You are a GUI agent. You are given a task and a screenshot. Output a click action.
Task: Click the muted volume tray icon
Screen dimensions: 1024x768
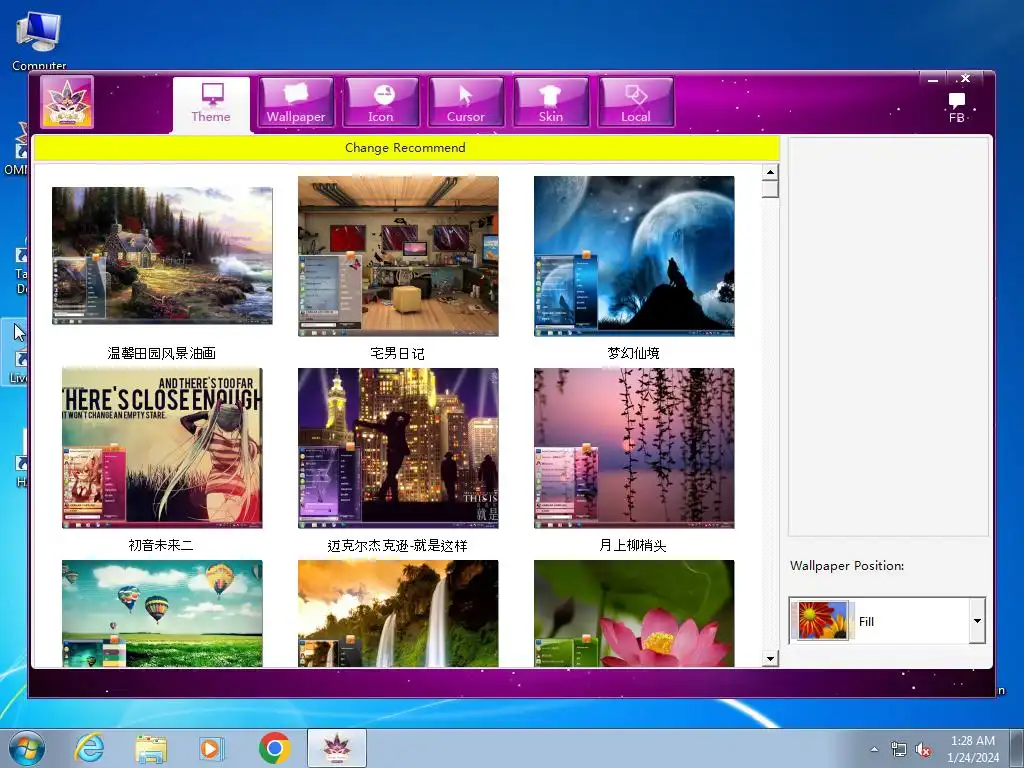(923, 750)
